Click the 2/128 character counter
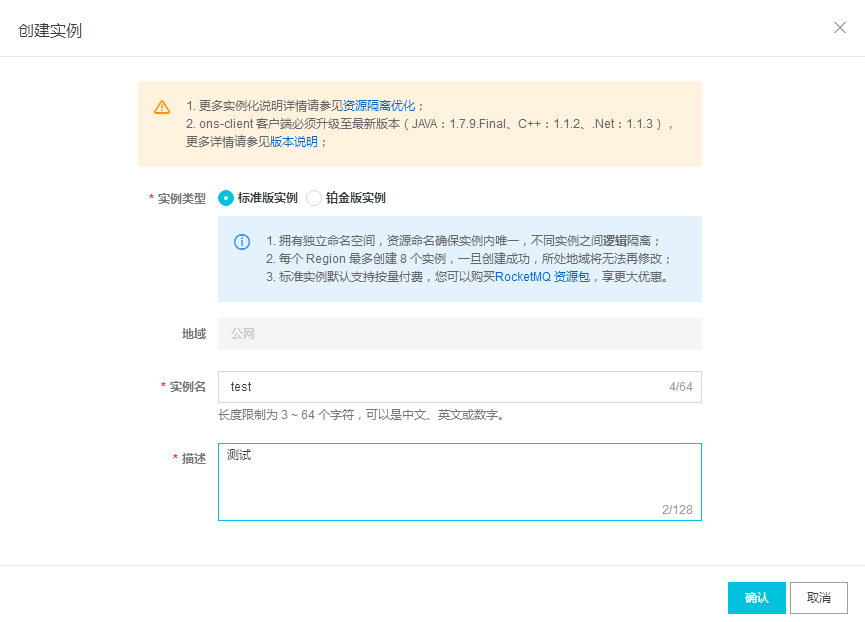This screenshot has height=622, width=865. pyautogui.click(x=677, y=510)
